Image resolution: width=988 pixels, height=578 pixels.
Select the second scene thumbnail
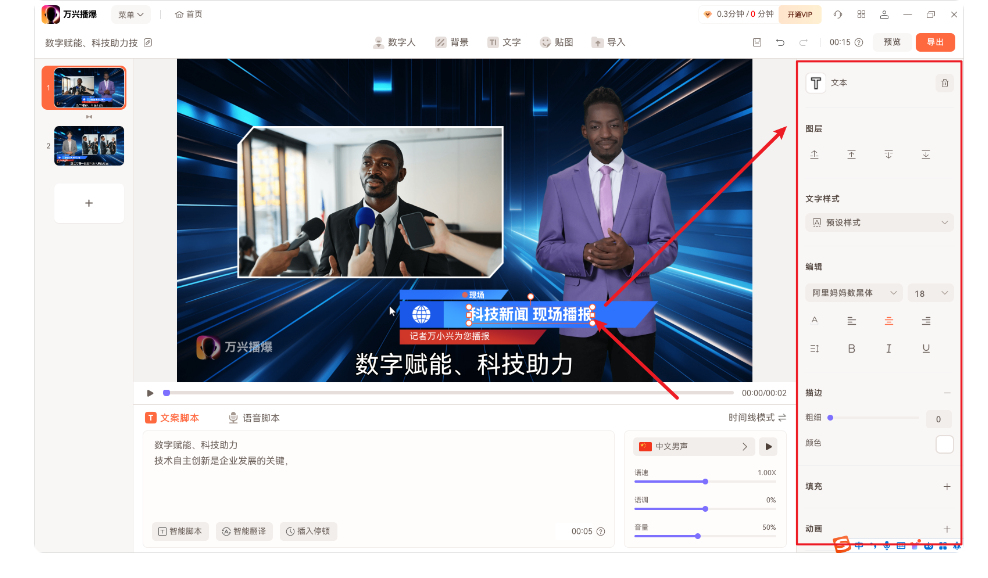tap(88, 146)
